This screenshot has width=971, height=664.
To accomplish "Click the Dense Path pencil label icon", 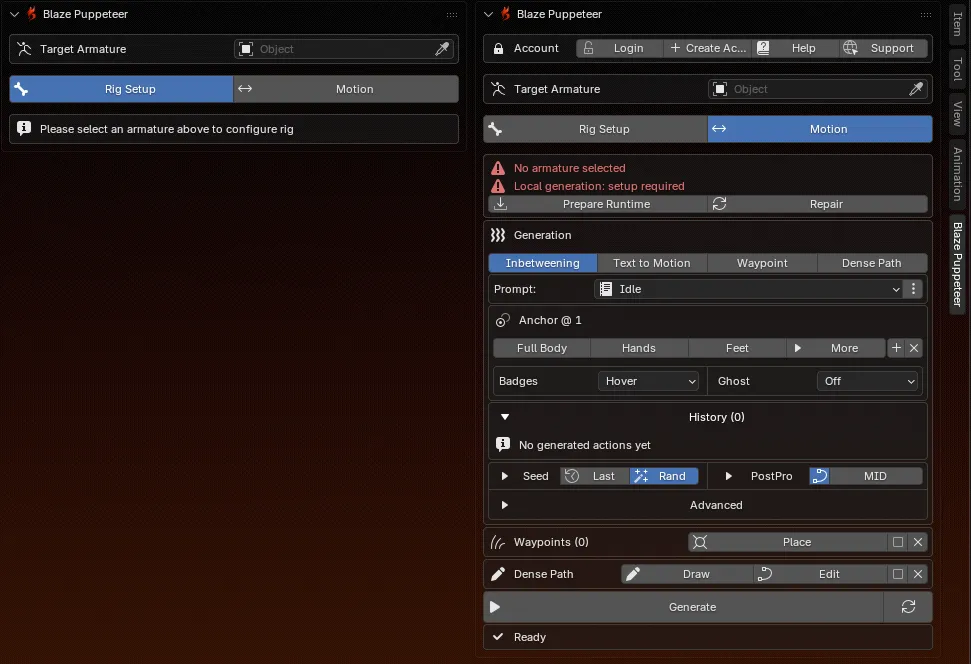I will (x=498, y=574).
